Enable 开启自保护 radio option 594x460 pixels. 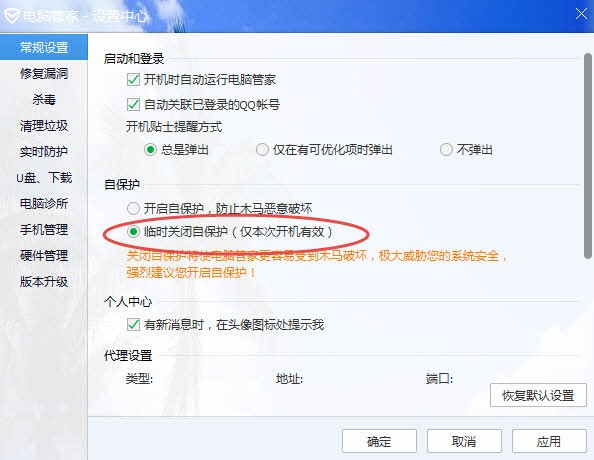pyautogui.click(x=133, y=208)
